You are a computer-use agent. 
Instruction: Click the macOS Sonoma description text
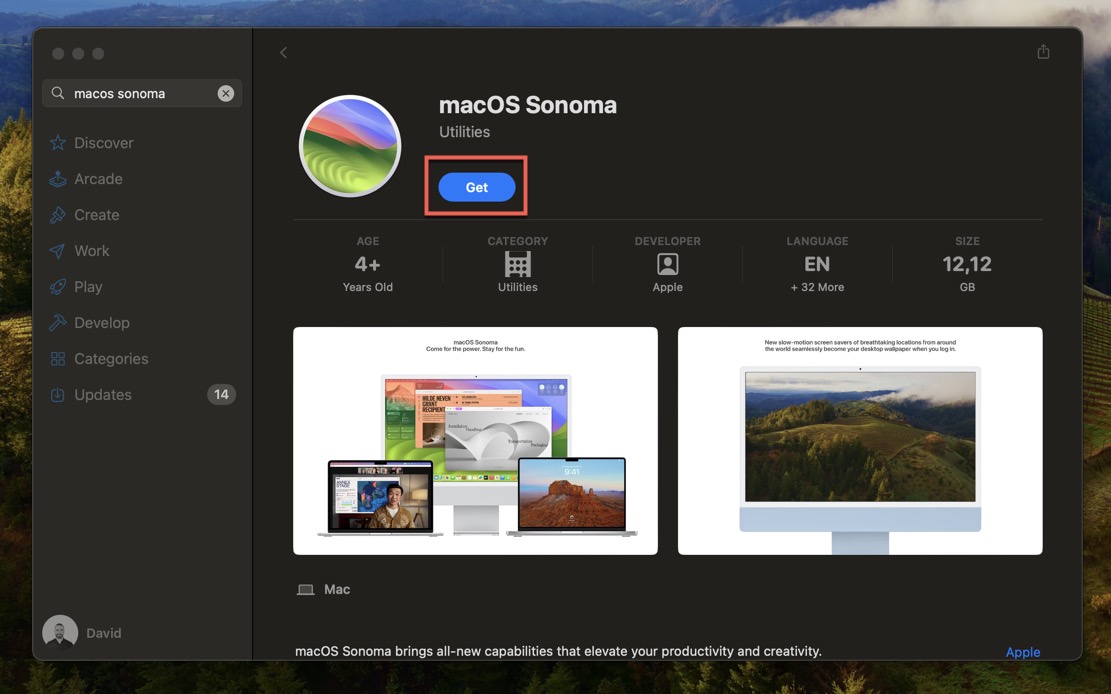point(558,651)
